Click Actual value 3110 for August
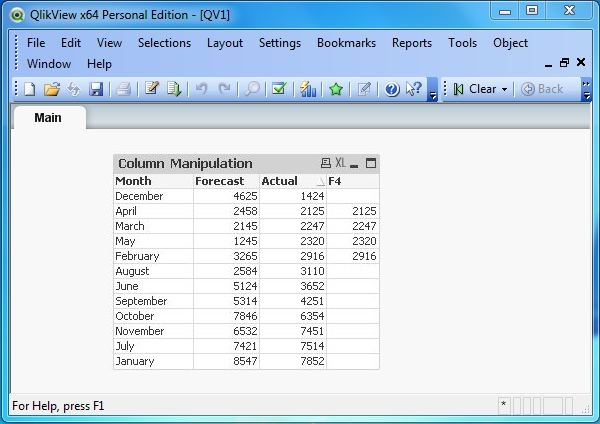This screenshot has width=600, height=424. point(293,271)
